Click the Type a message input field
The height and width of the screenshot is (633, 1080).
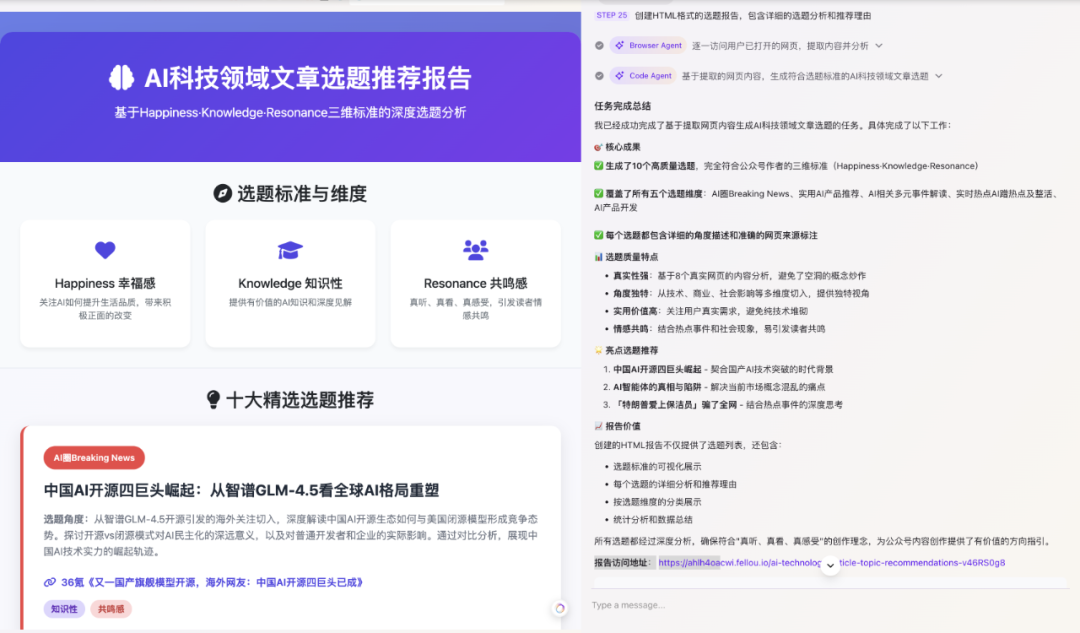pyautogui.click(x=700, y=604)
